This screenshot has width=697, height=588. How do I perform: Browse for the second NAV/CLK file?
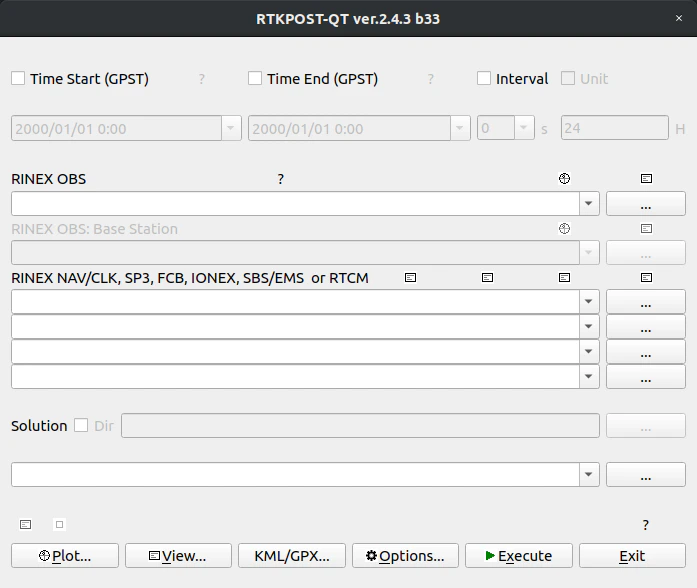point(645,326)
